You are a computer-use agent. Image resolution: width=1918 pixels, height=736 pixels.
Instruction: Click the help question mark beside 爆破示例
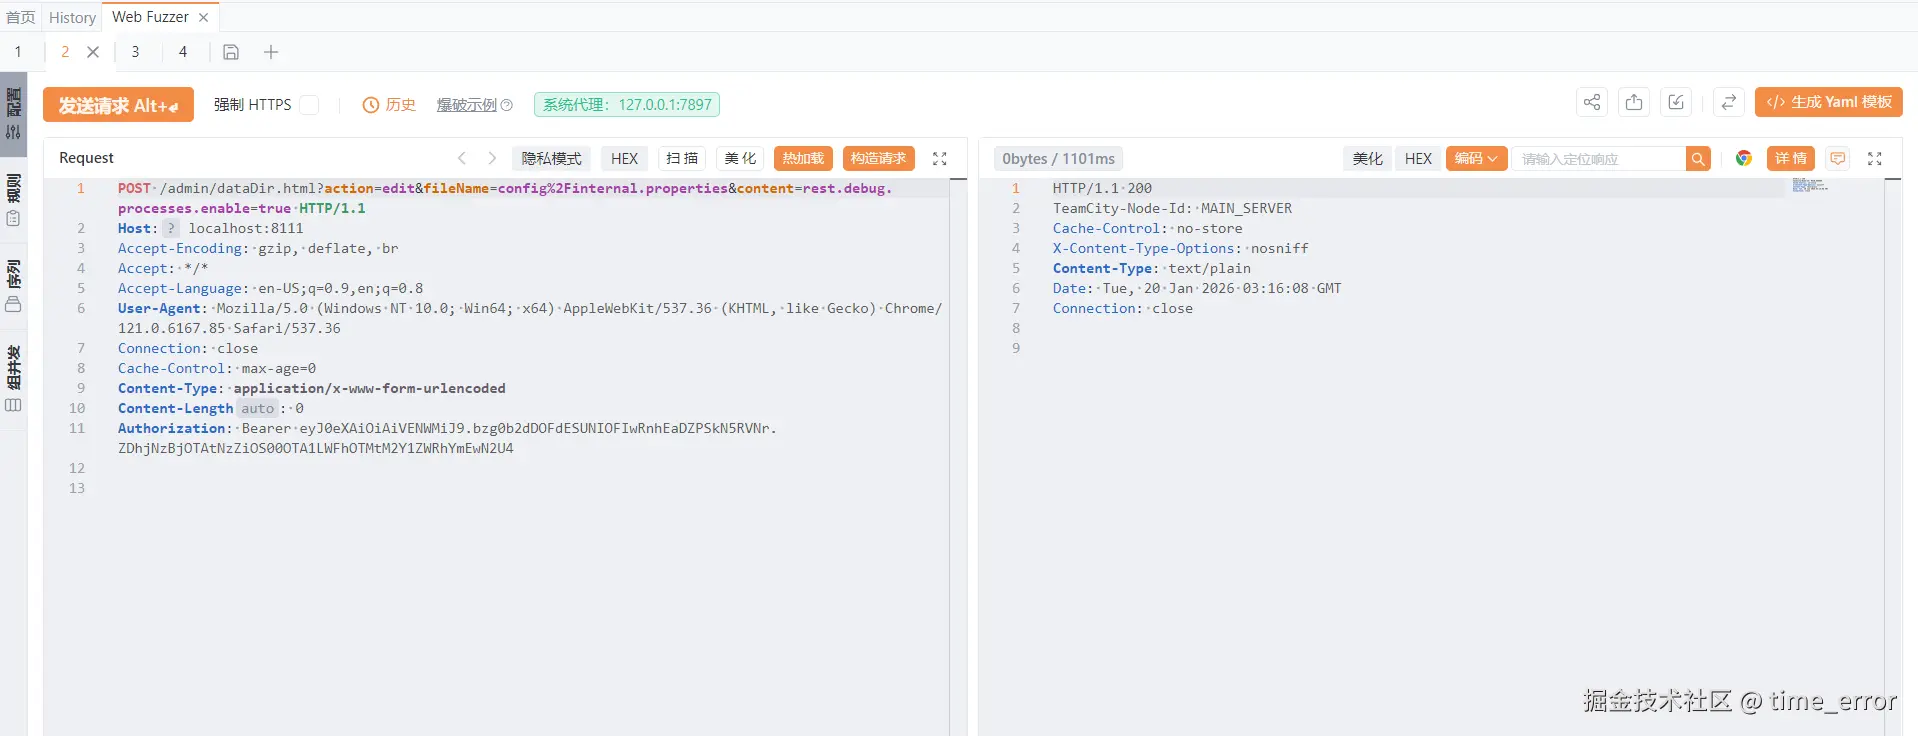506,105
